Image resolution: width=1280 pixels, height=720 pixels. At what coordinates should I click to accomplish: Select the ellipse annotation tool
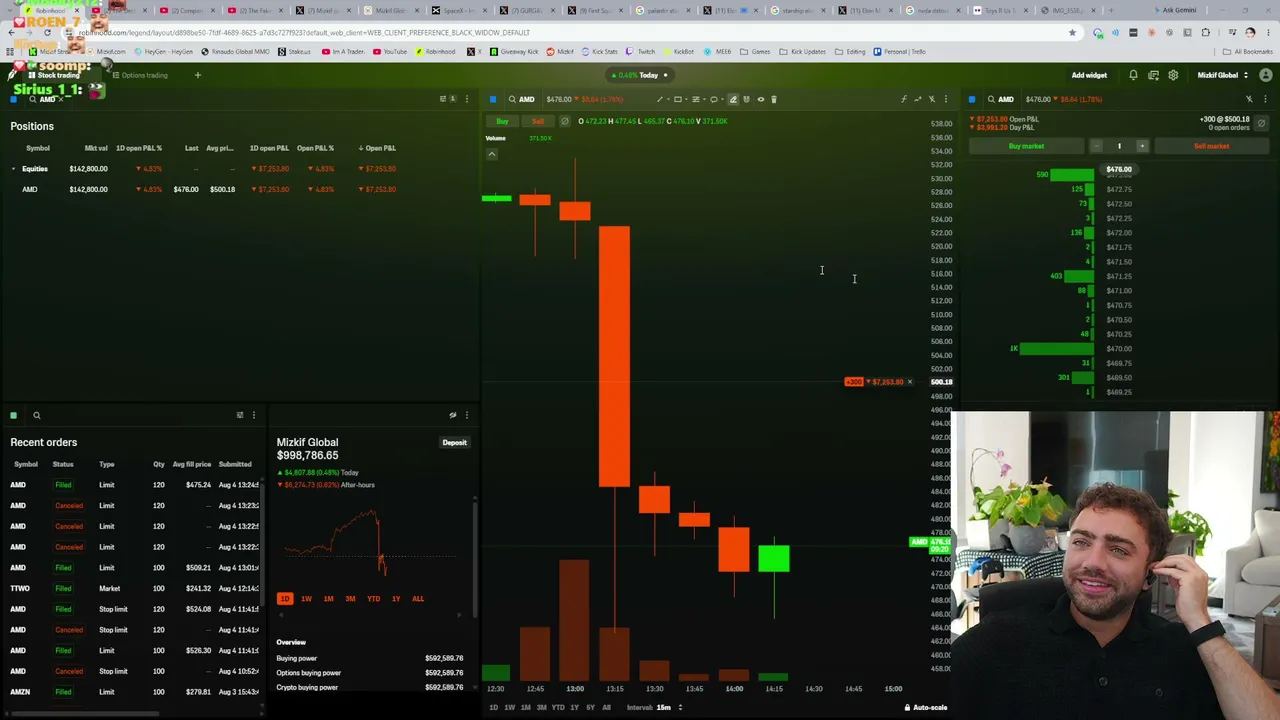click(714, 99)
